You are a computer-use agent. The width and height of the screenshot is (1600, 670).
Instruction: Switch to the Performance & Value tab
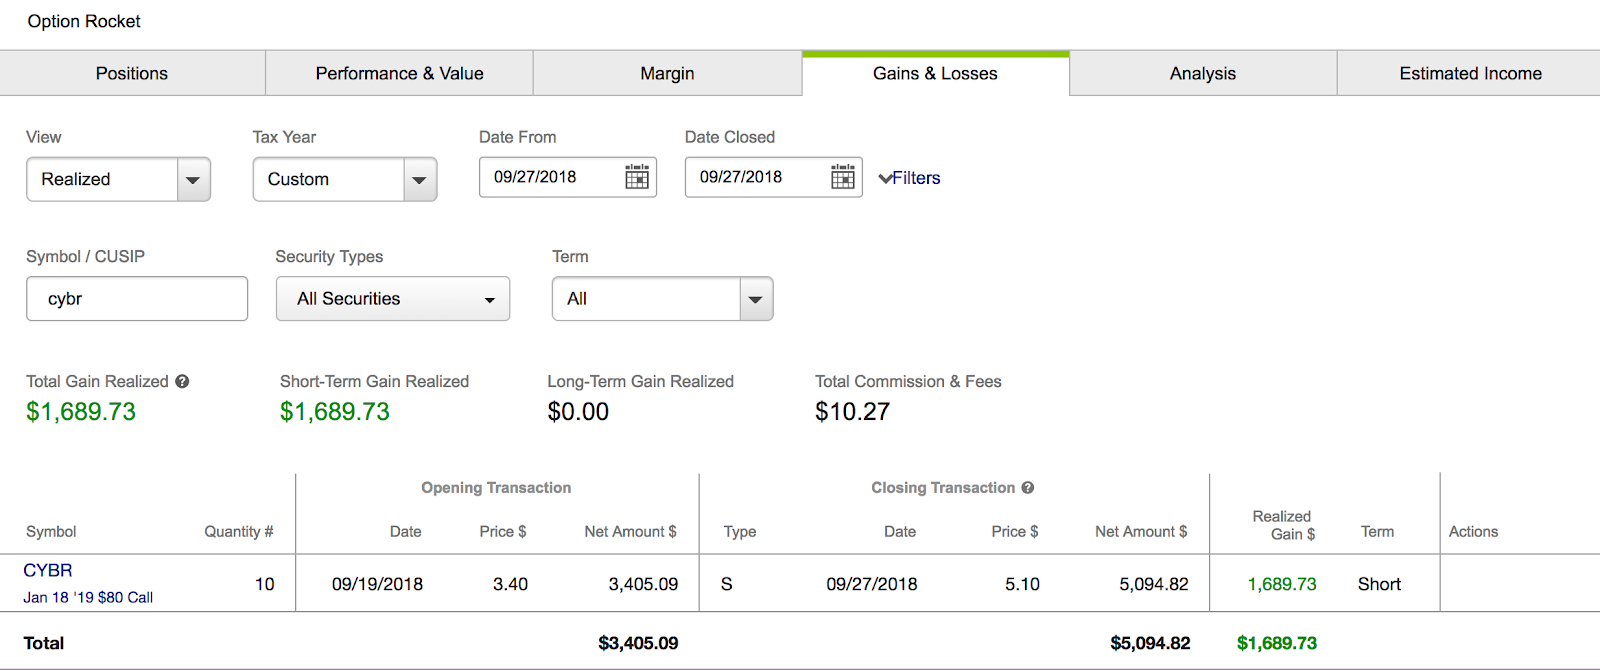(x=399, y=74)
